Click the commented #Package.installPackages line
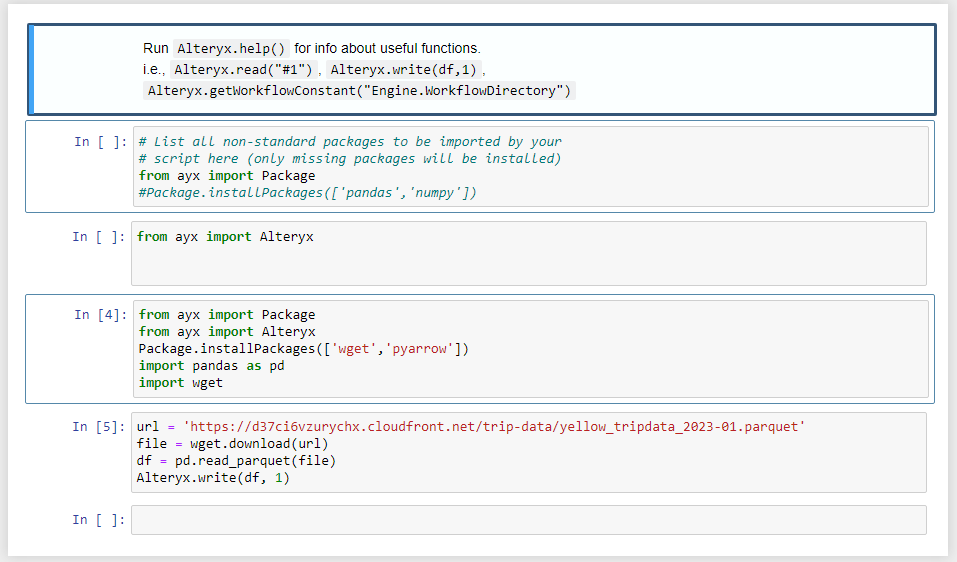 tap(307, 192)
